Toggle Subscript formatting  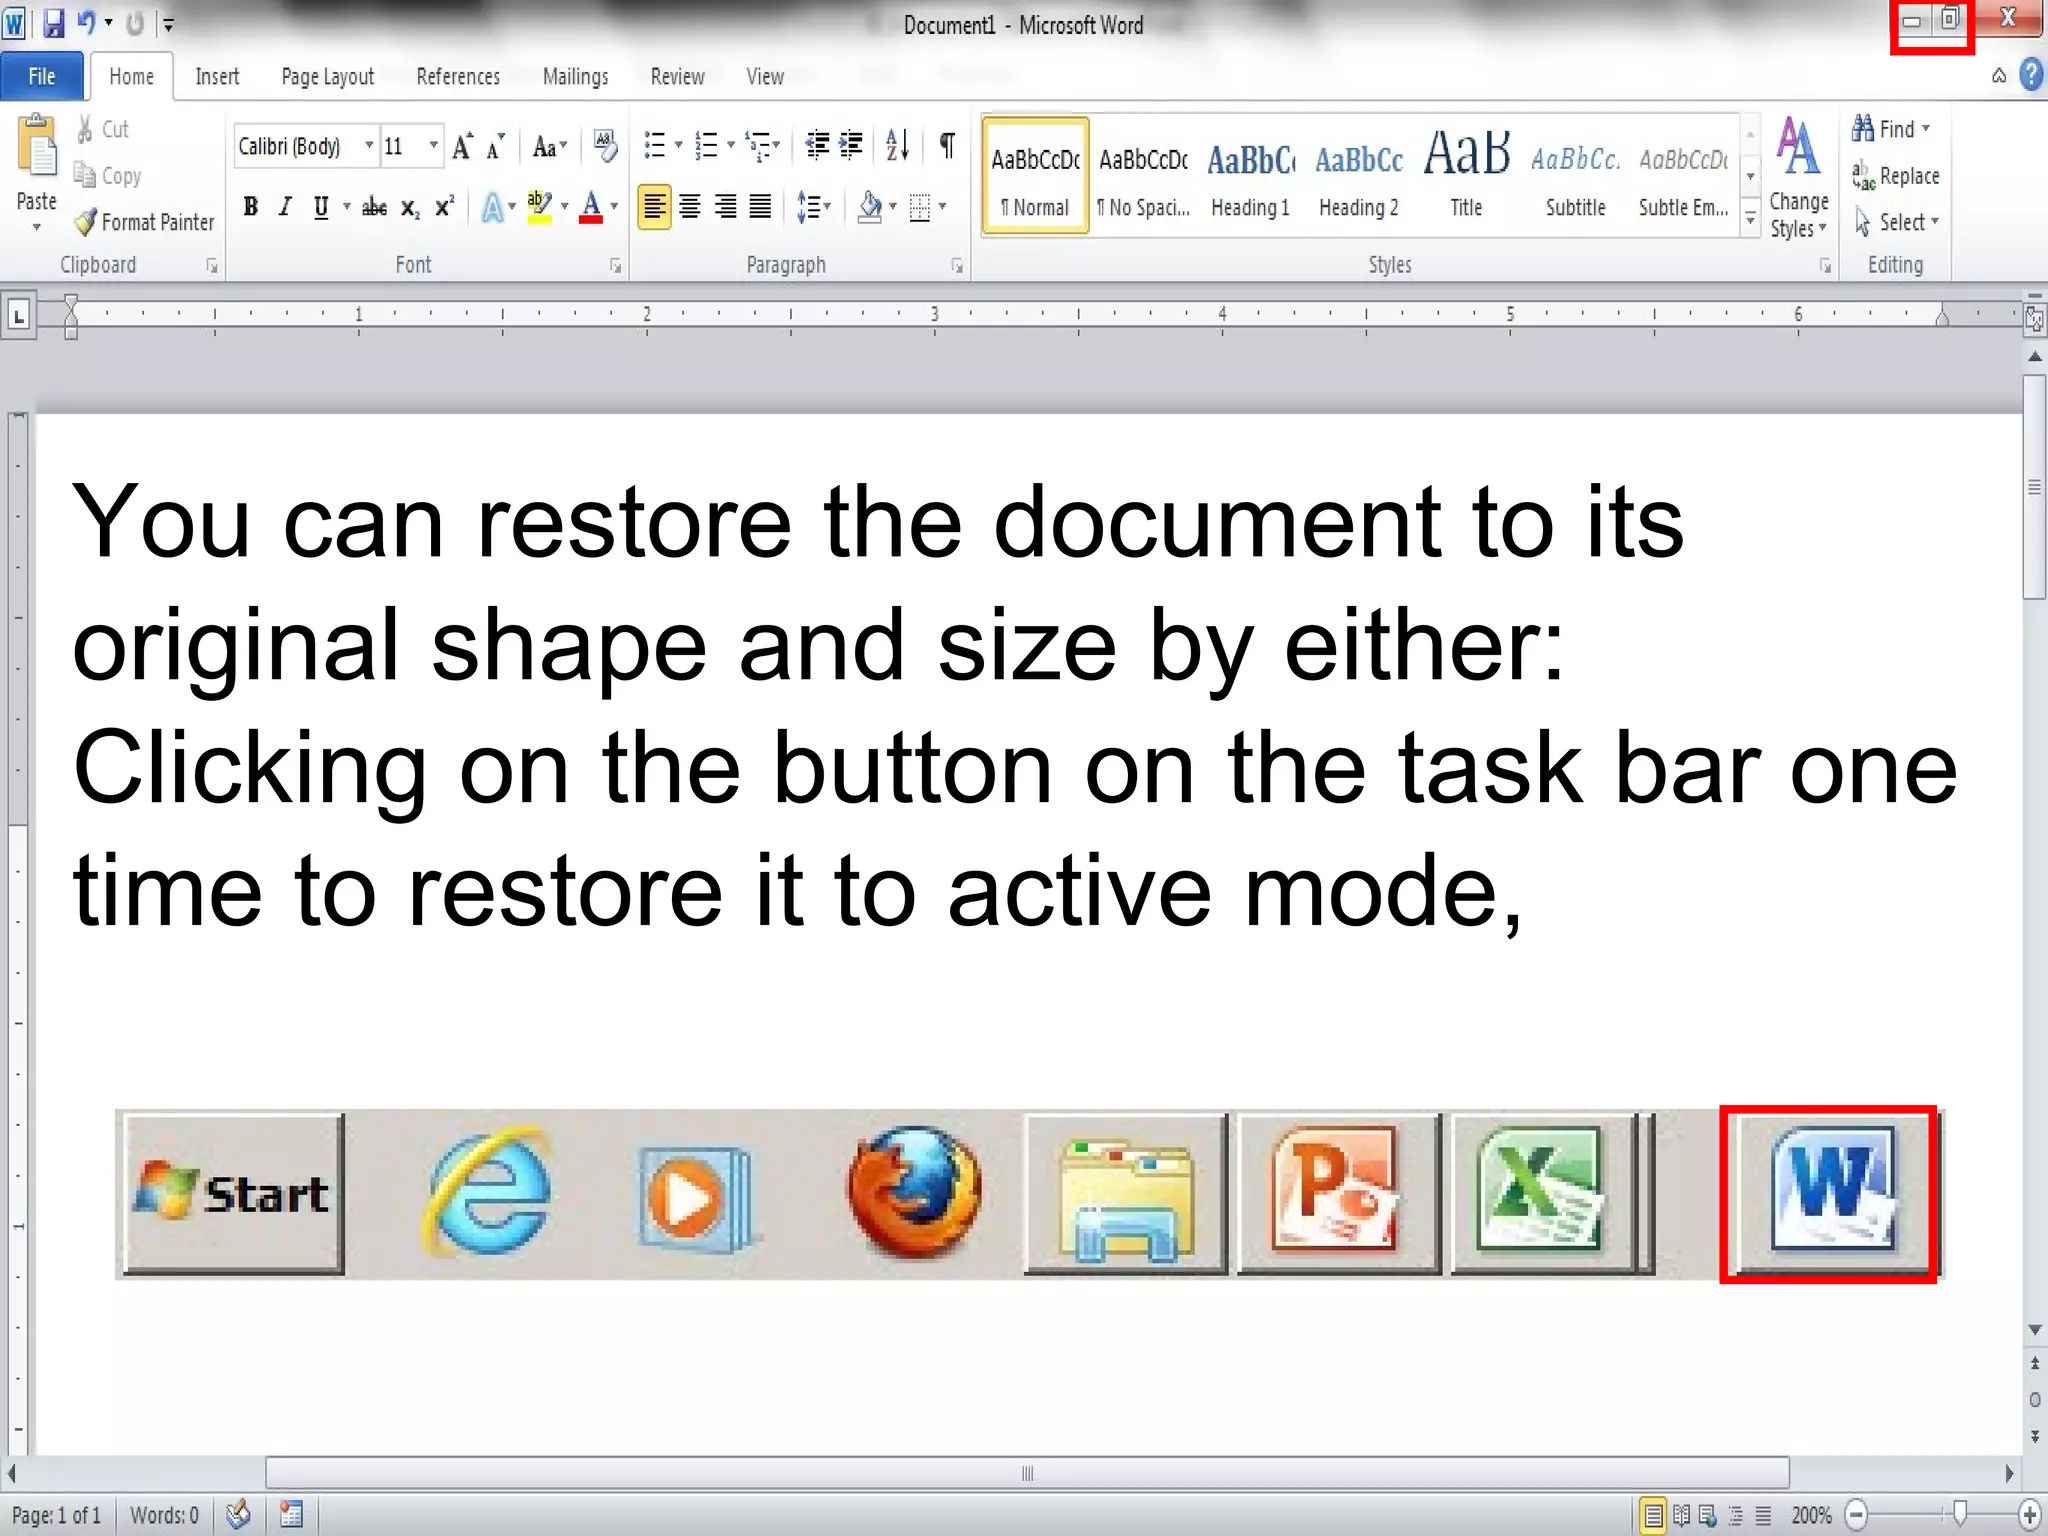click(x=410, y=207)
